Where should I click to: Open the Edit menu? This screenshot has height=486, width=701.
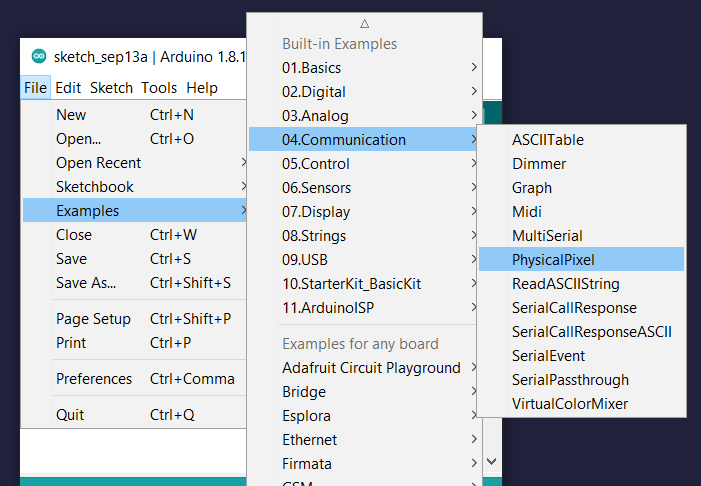click(x=68, y=88)
